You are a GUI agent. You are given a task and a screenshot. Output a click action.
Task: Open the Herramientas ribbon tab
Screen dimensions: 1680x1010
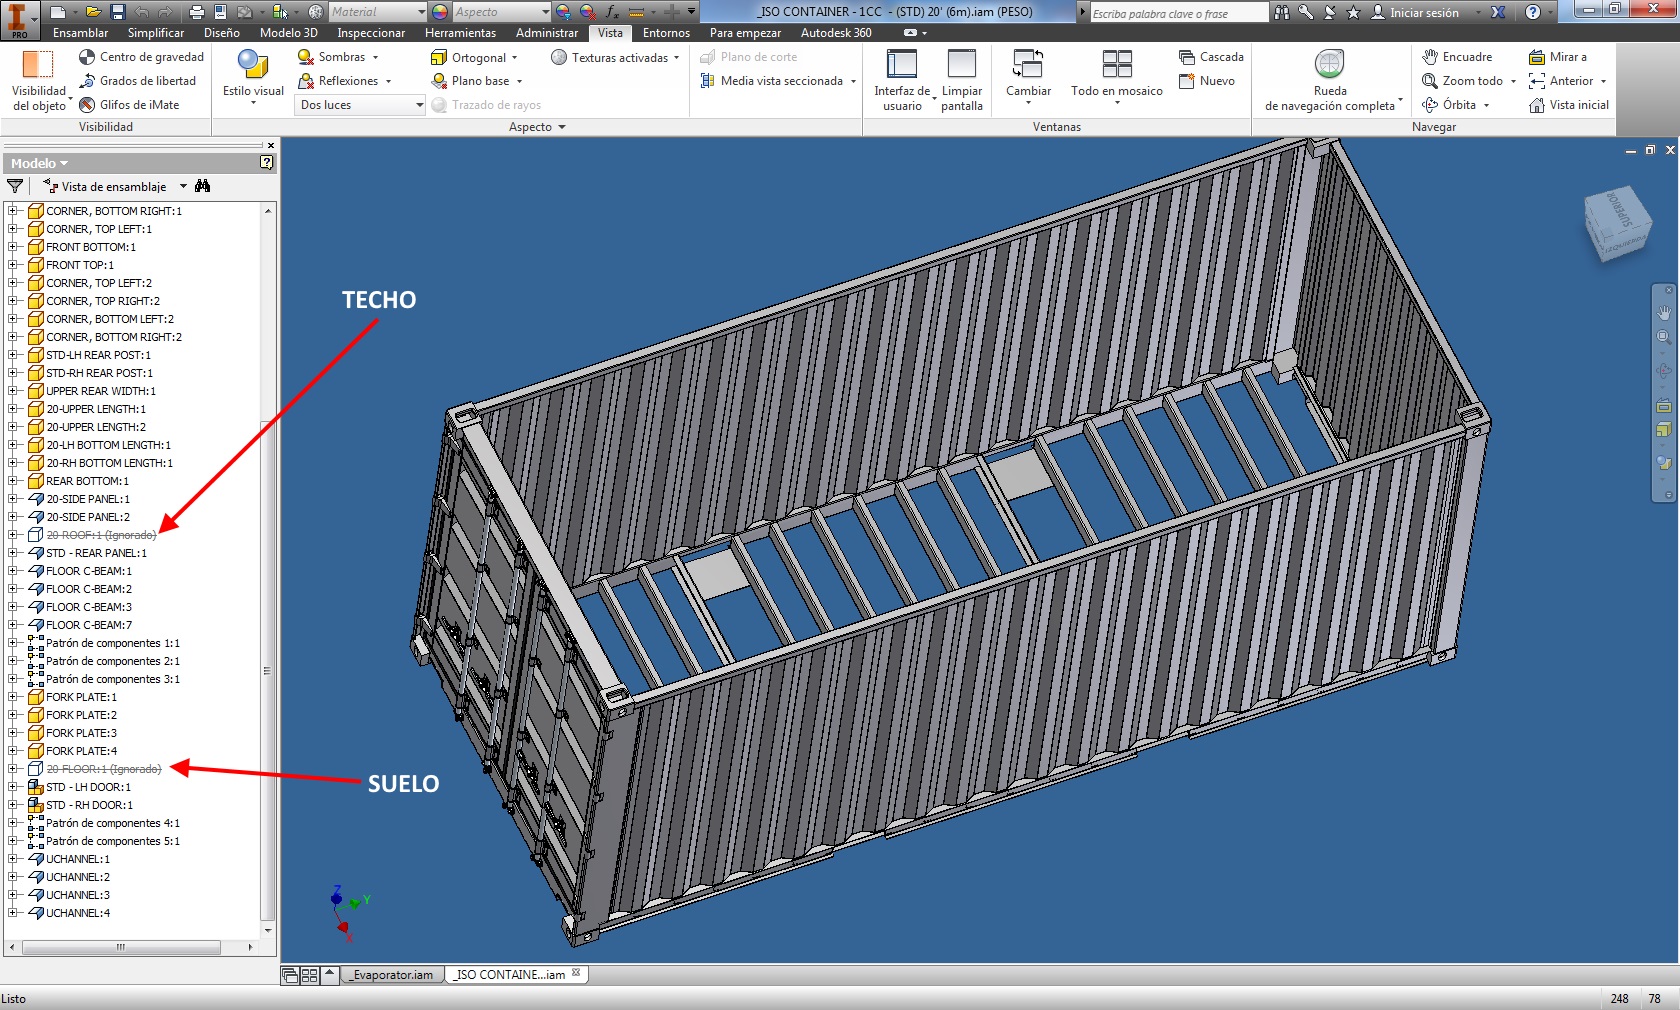point(460,33)
